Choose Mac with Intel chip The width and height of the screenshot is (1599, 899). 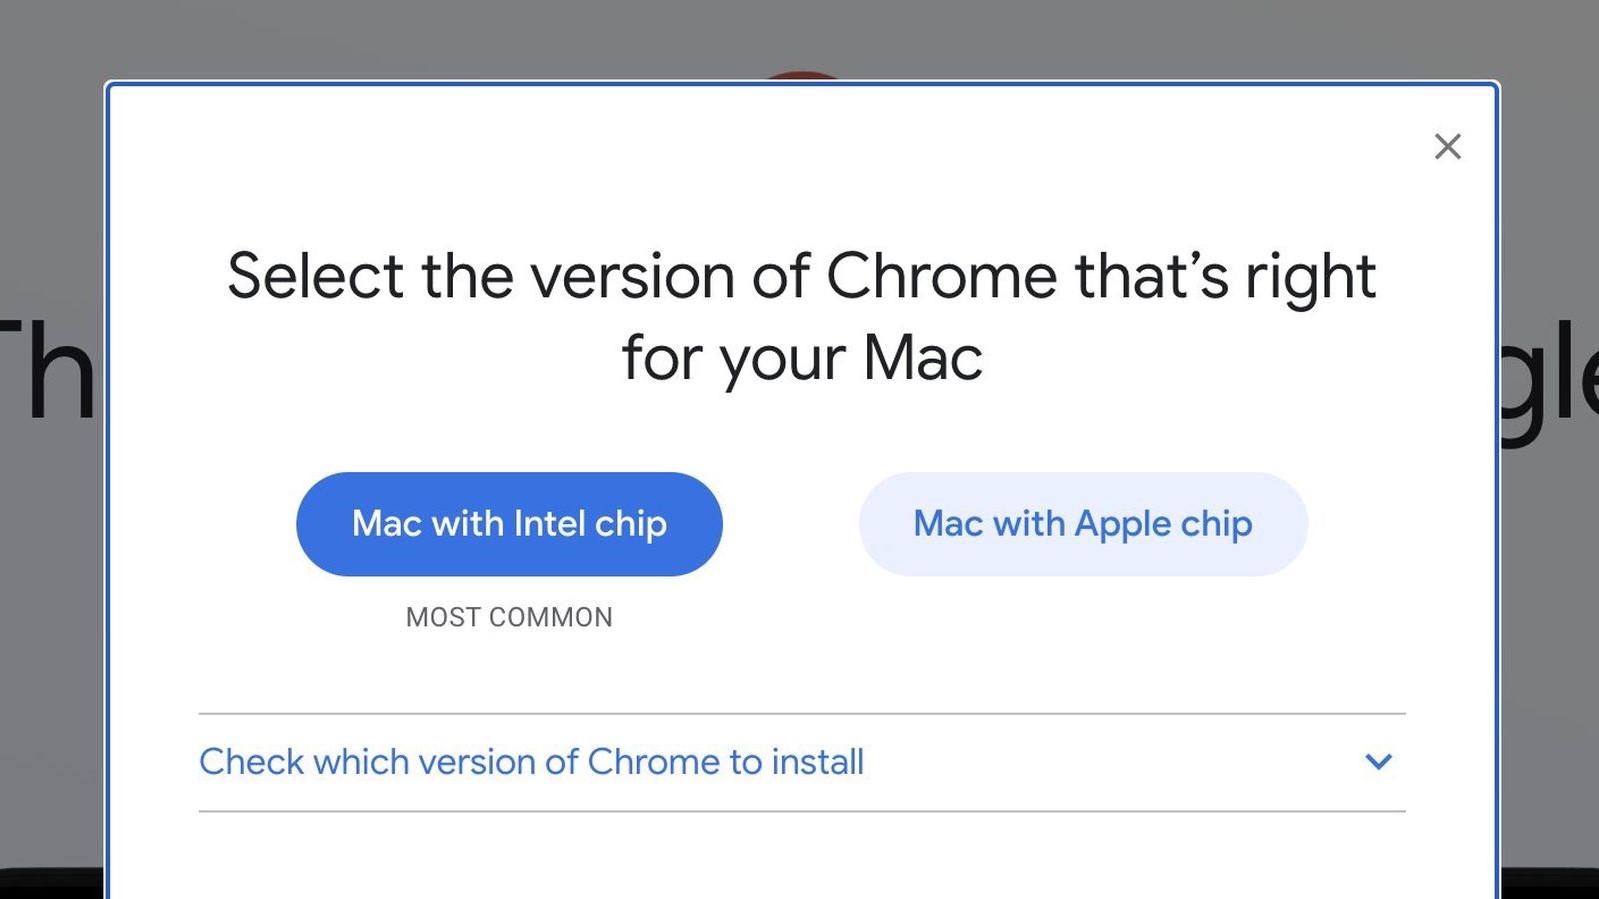pyautogui.click(x=509, y=524)
